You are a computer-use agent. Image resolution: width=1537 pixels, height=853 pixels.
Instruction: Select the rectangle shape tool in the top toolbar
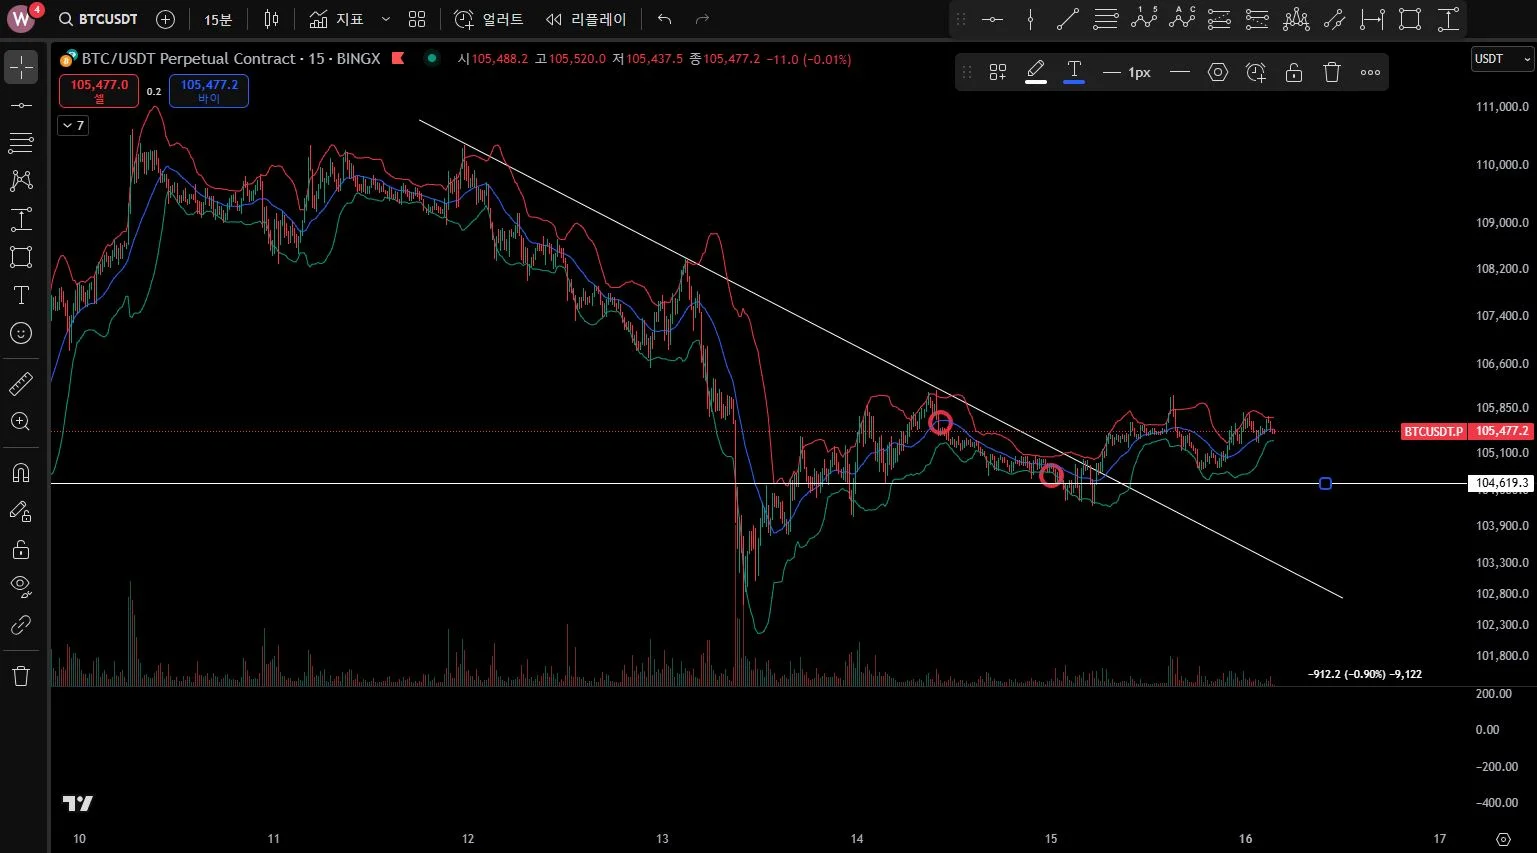click(1410, 19)
